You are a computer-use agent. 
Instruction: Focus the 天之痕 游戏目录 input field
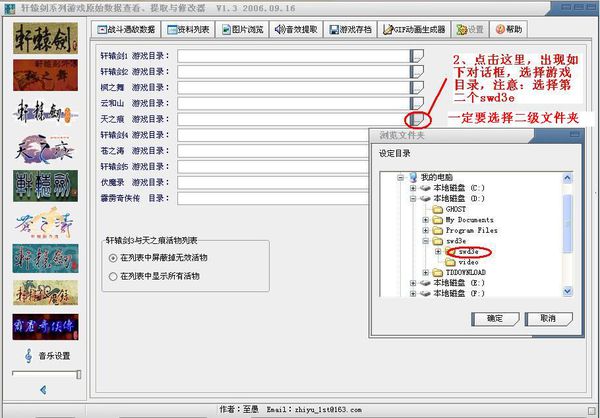click(293, 119)
